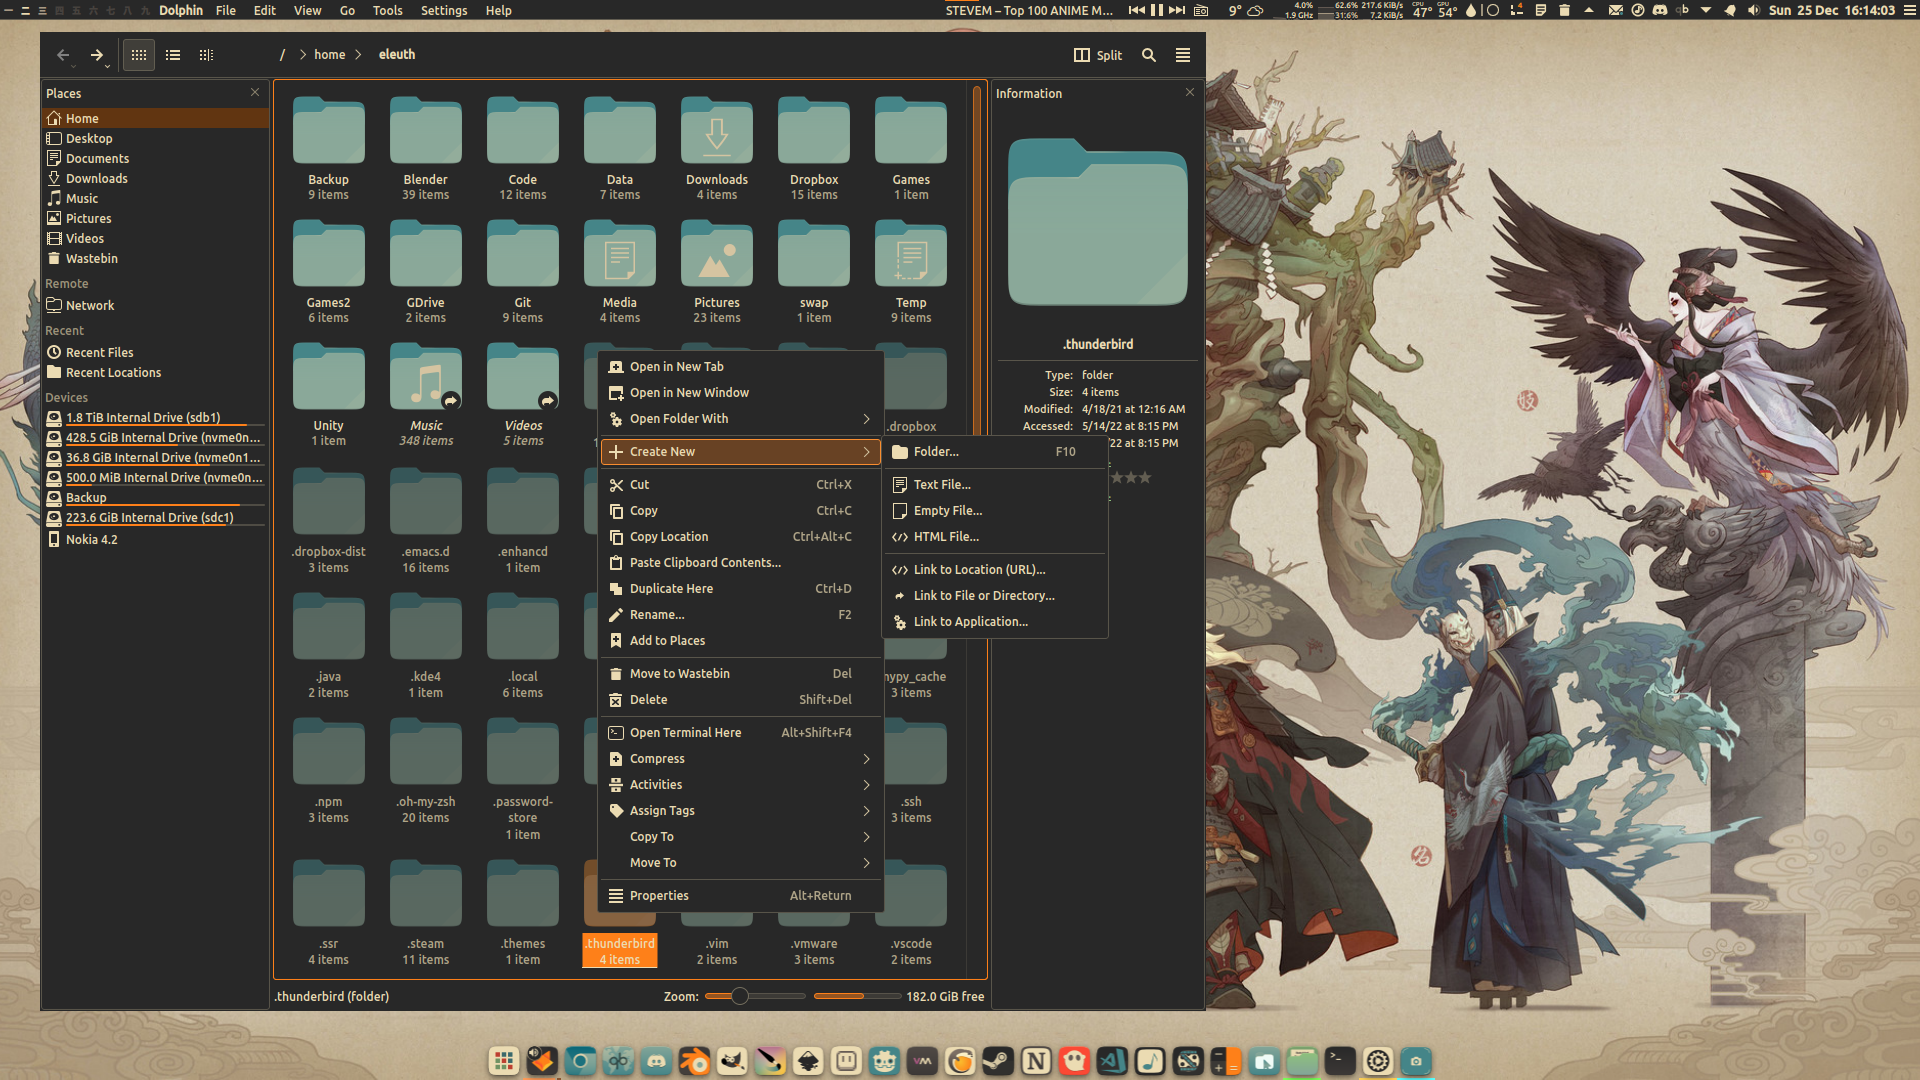Choose Open in New Window
Screen dimensions: 1920x1080
coord(740,393)
